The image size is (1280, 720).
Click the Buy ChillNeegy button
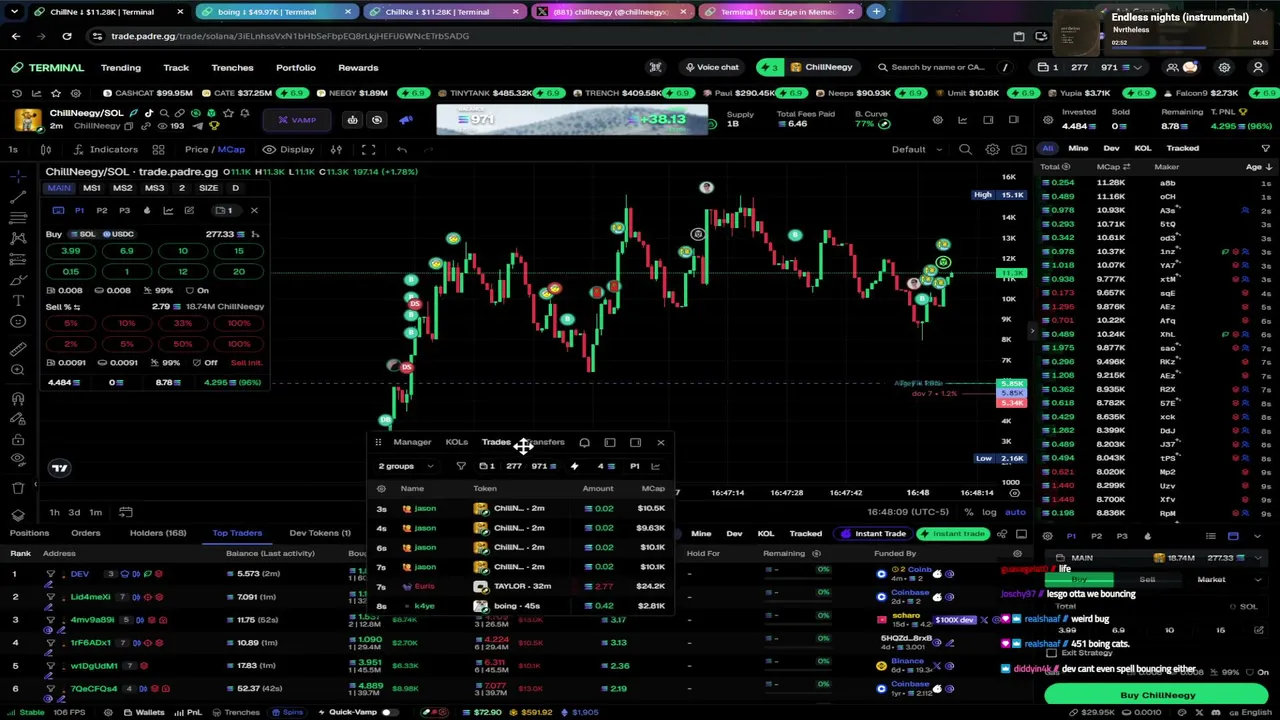tap(1157, 695)
